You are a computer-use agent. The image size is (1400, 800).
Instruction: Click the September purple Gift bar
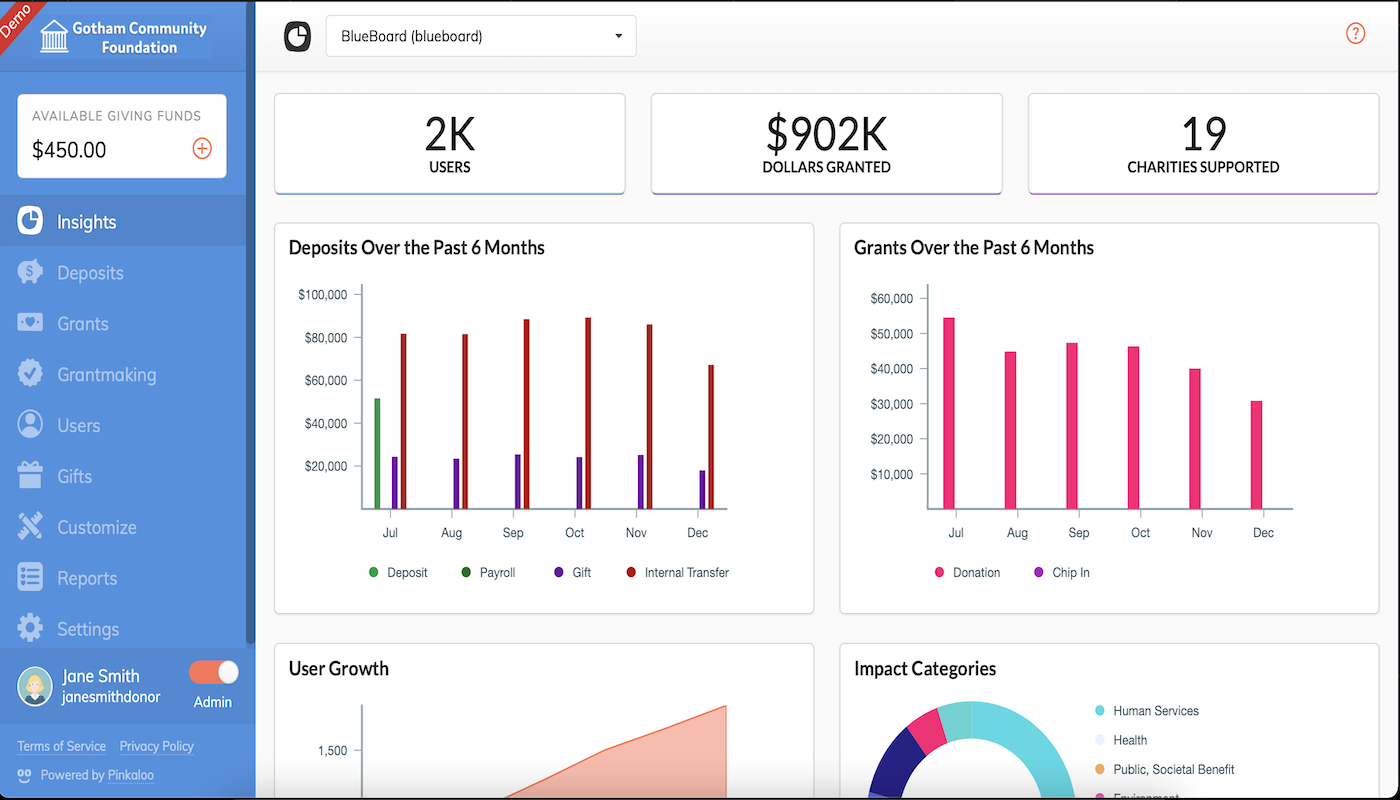pyautogui.click(x=518, y=482)
